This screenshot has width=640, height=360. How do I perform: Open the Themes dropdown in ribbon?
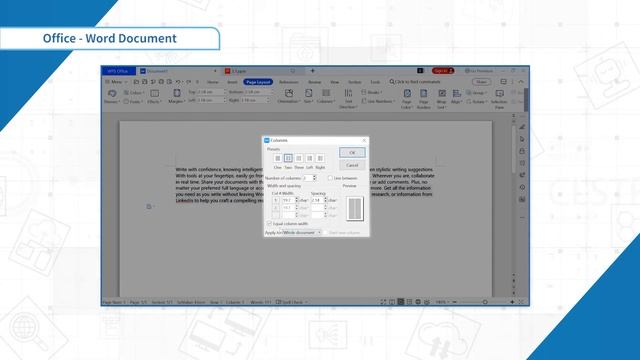pyautogui.click(x=112, y=97)
